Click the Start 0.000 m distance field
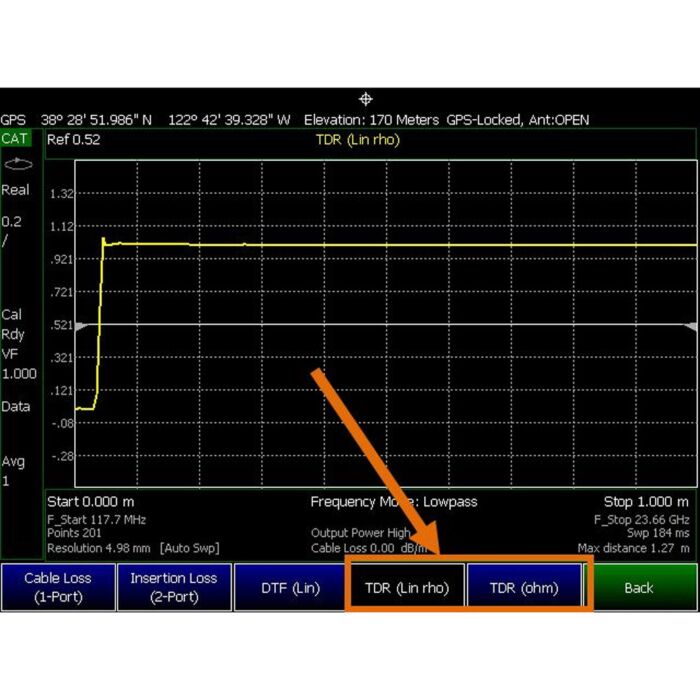 pos(90,501)
